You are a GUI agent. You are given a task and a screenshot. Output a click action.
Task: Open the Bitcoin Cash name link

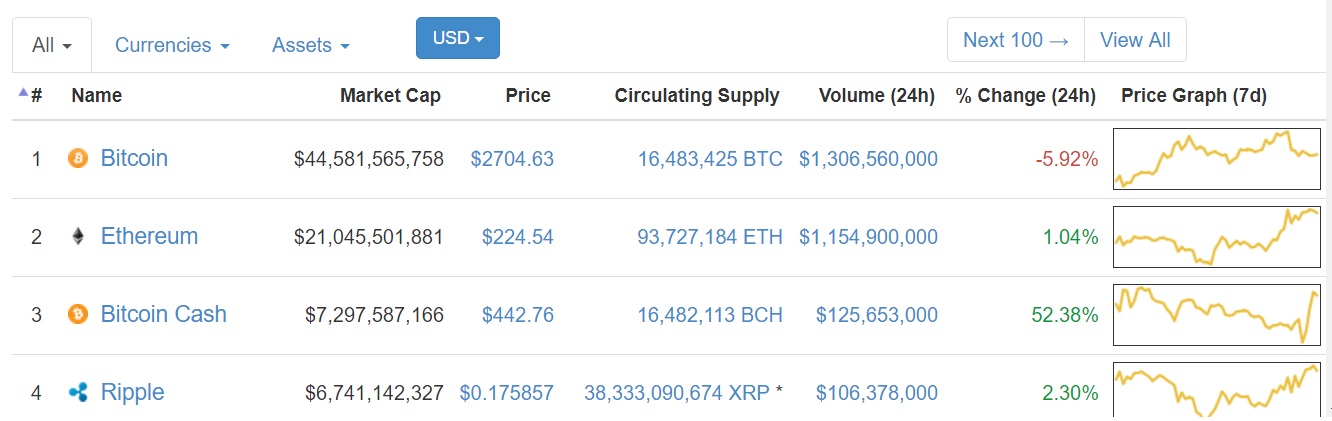[164, 314]
